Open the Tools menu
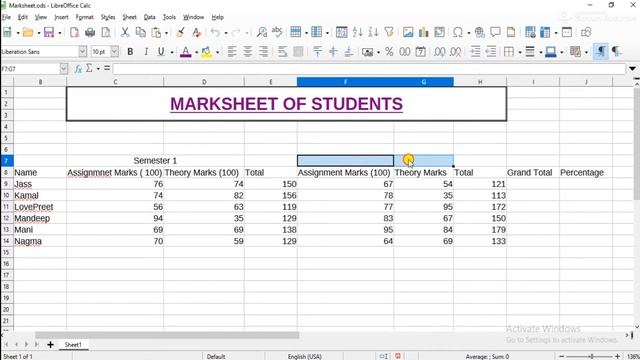 coord(169,17)
